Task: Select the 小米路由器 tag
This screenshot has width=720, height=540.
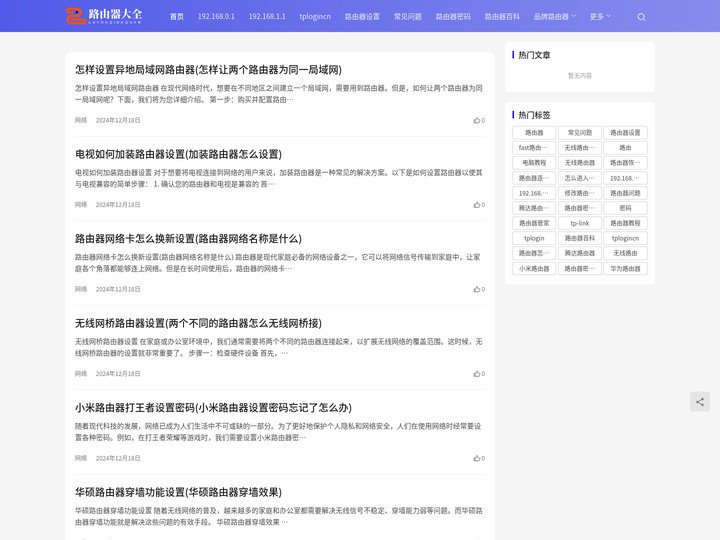Action: [x=534, y=269]
